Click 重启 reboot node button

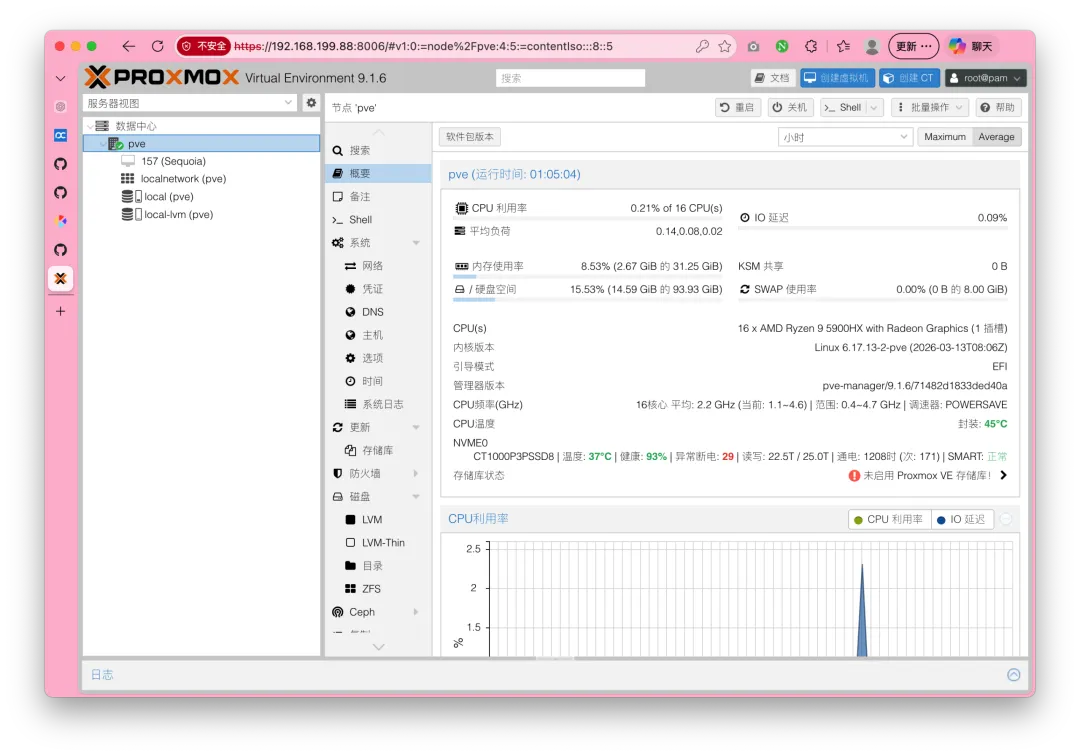point(737,107)
